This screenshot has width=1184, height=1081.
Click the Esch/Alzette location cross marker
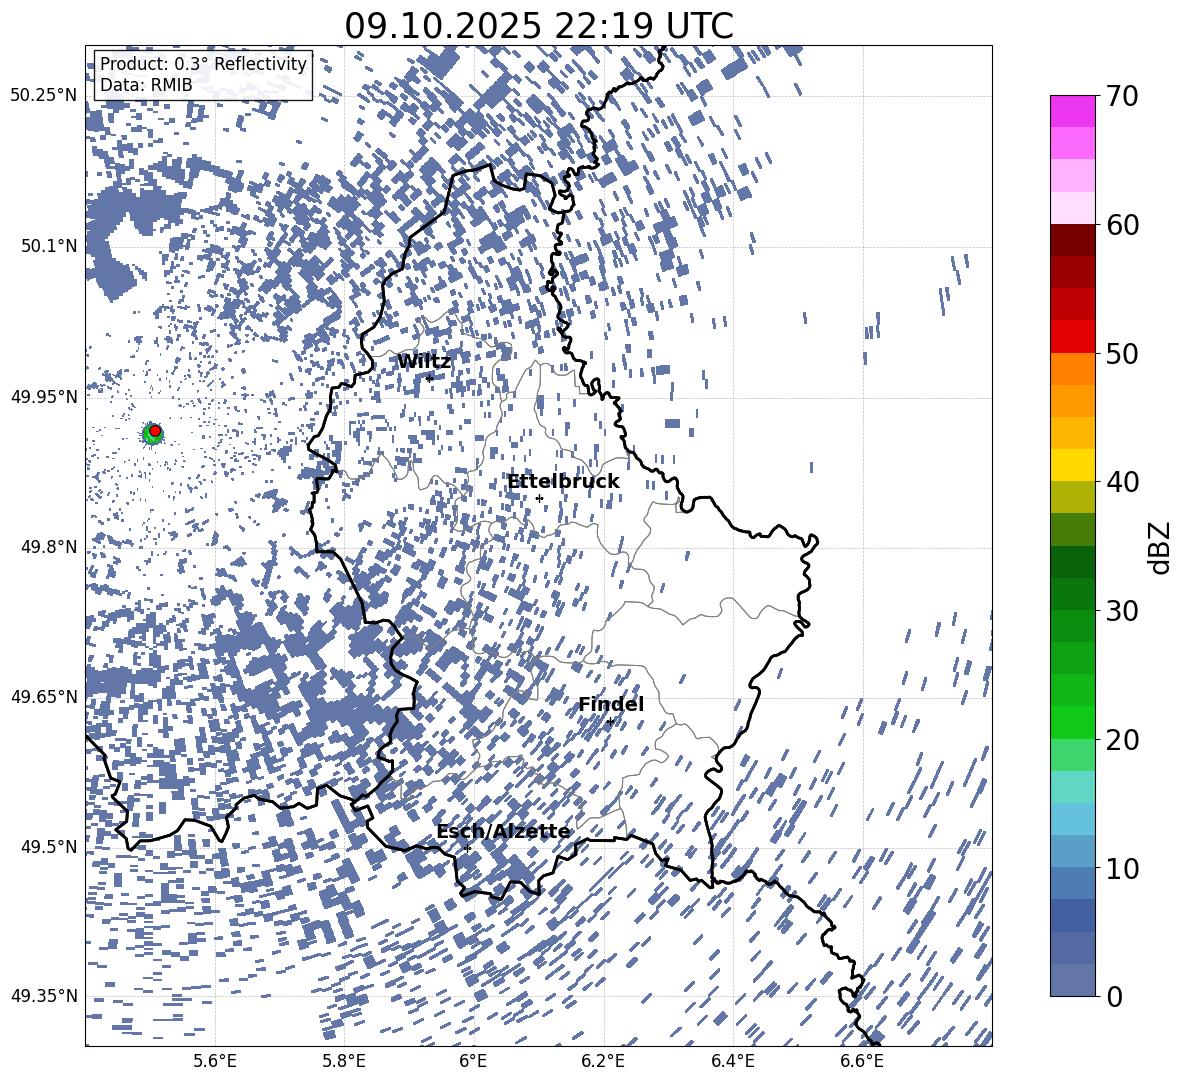[x=468, y=848]
